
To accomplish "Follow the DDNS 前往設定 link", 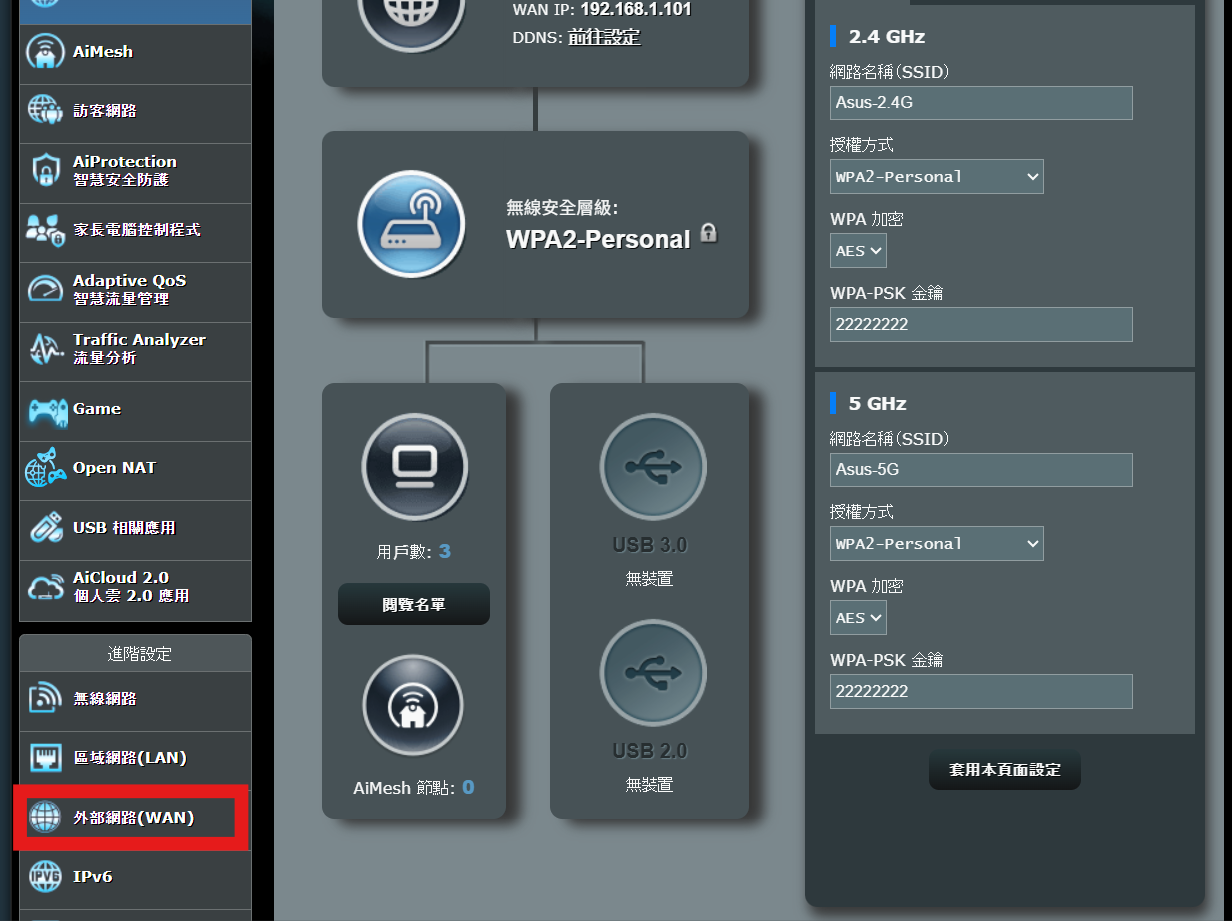I will (604, 38).
